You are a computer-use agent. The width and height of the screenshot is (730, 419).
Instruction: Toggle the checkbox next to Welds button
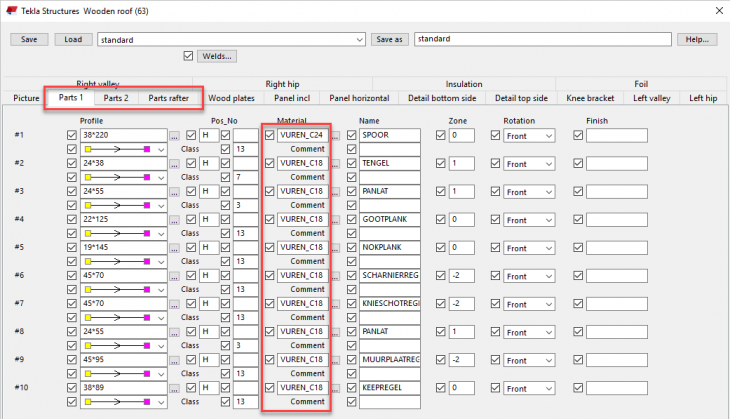click(x=189, y=56)
